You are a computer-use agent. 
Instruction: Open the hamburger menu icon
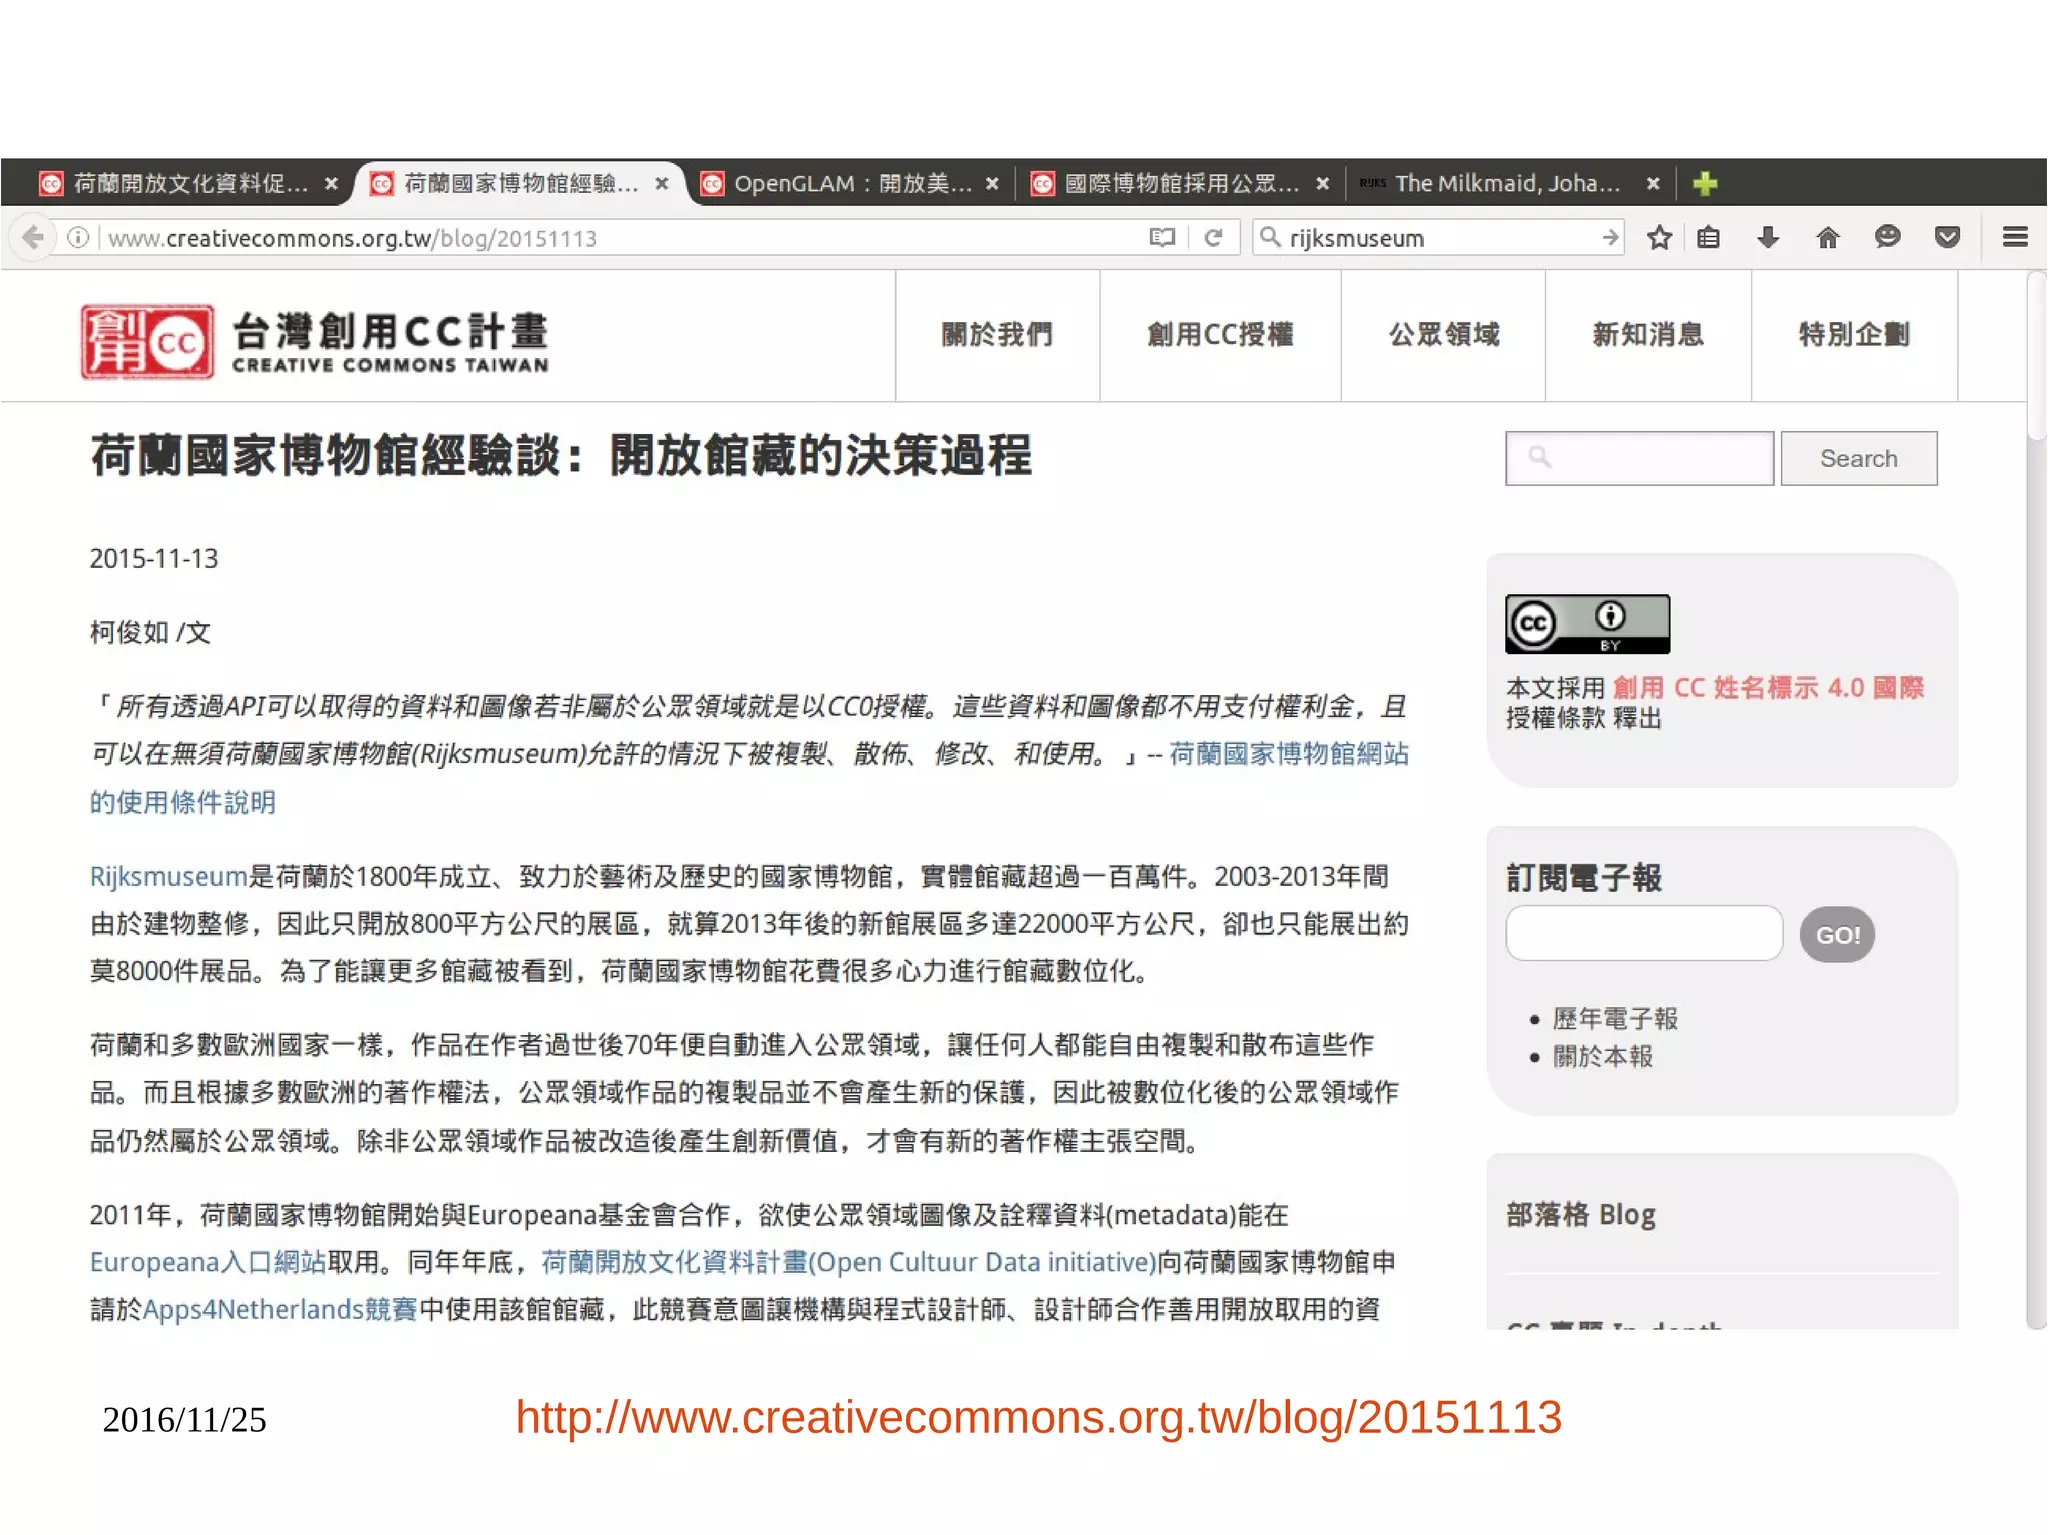[2014, 238]
